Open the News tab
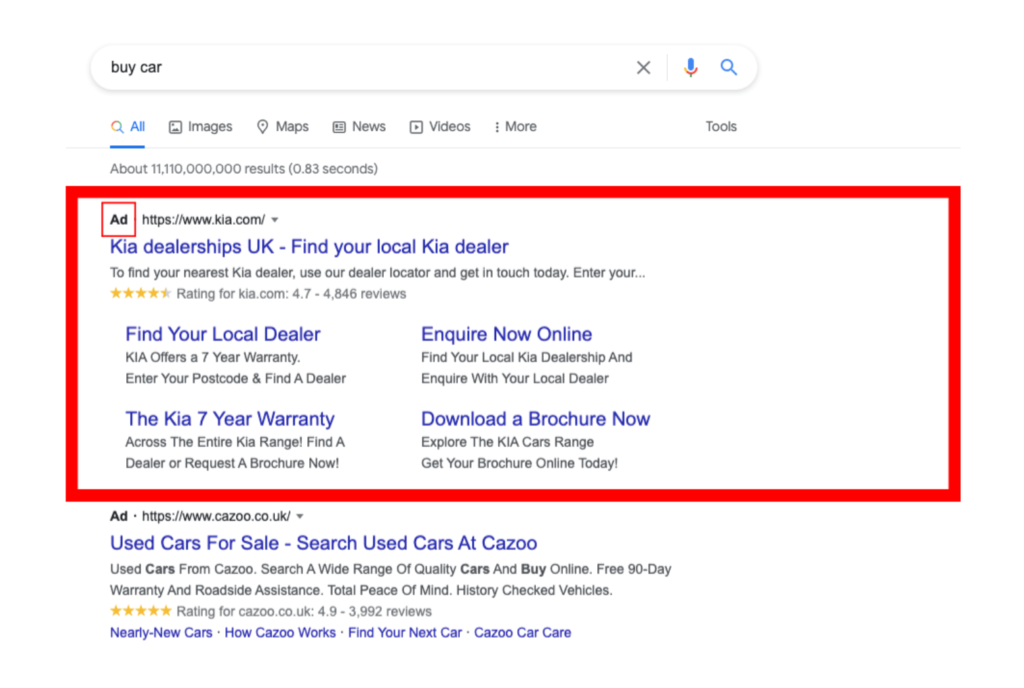This screenshot has height=688, width=1024. tap(359, 127)
